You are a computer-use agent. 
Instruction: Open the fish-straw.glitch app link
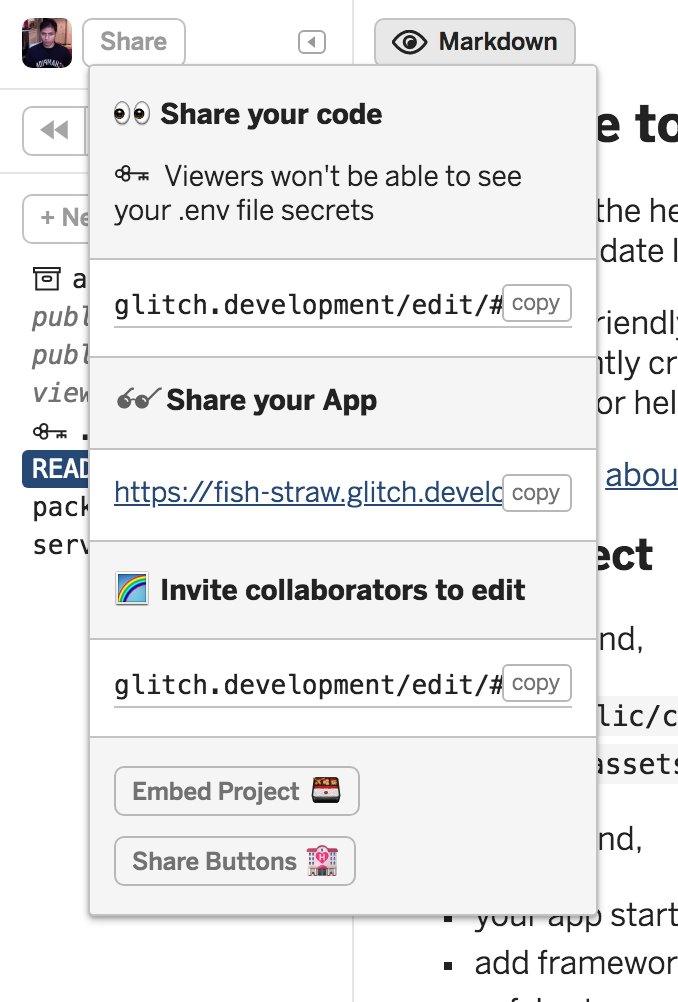[x=307, y=493]
